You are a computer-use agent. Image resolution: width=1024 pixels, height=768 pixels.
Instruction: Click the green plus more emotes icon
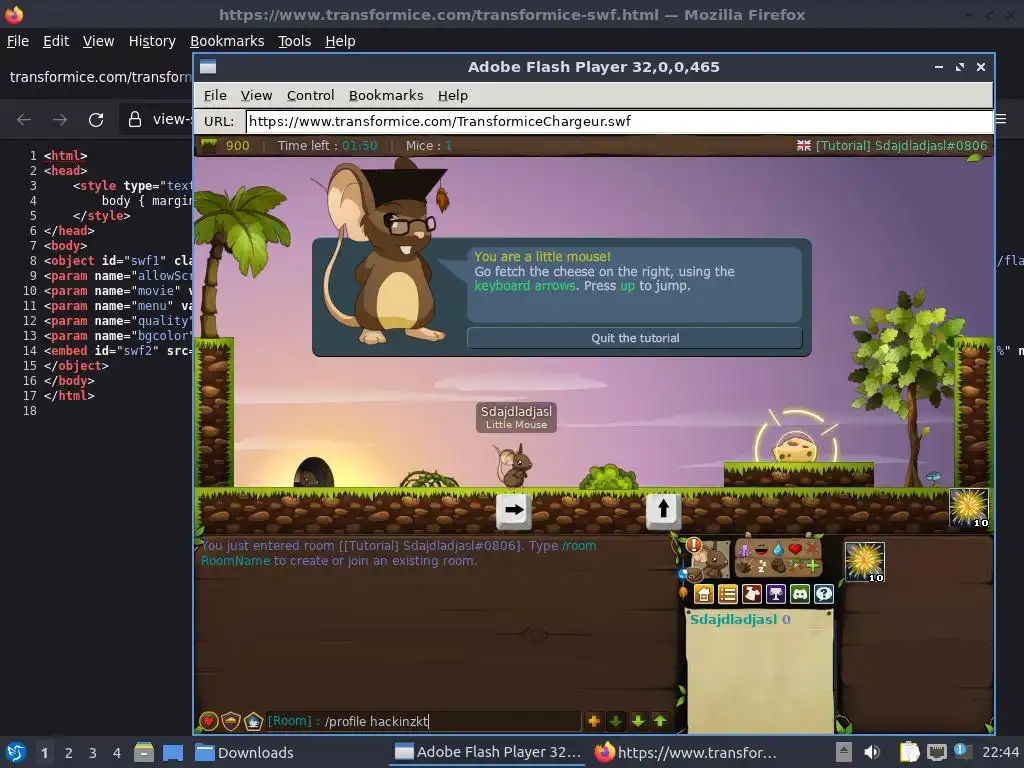pos(812,566)
